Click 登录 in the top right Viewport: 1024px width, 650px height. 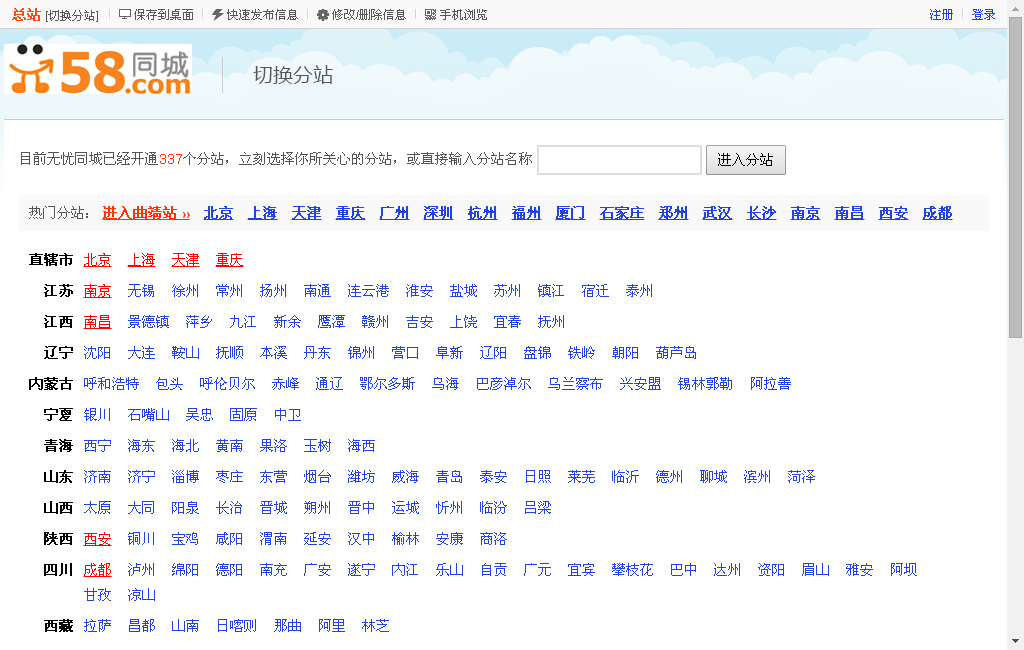pos(982,14)
